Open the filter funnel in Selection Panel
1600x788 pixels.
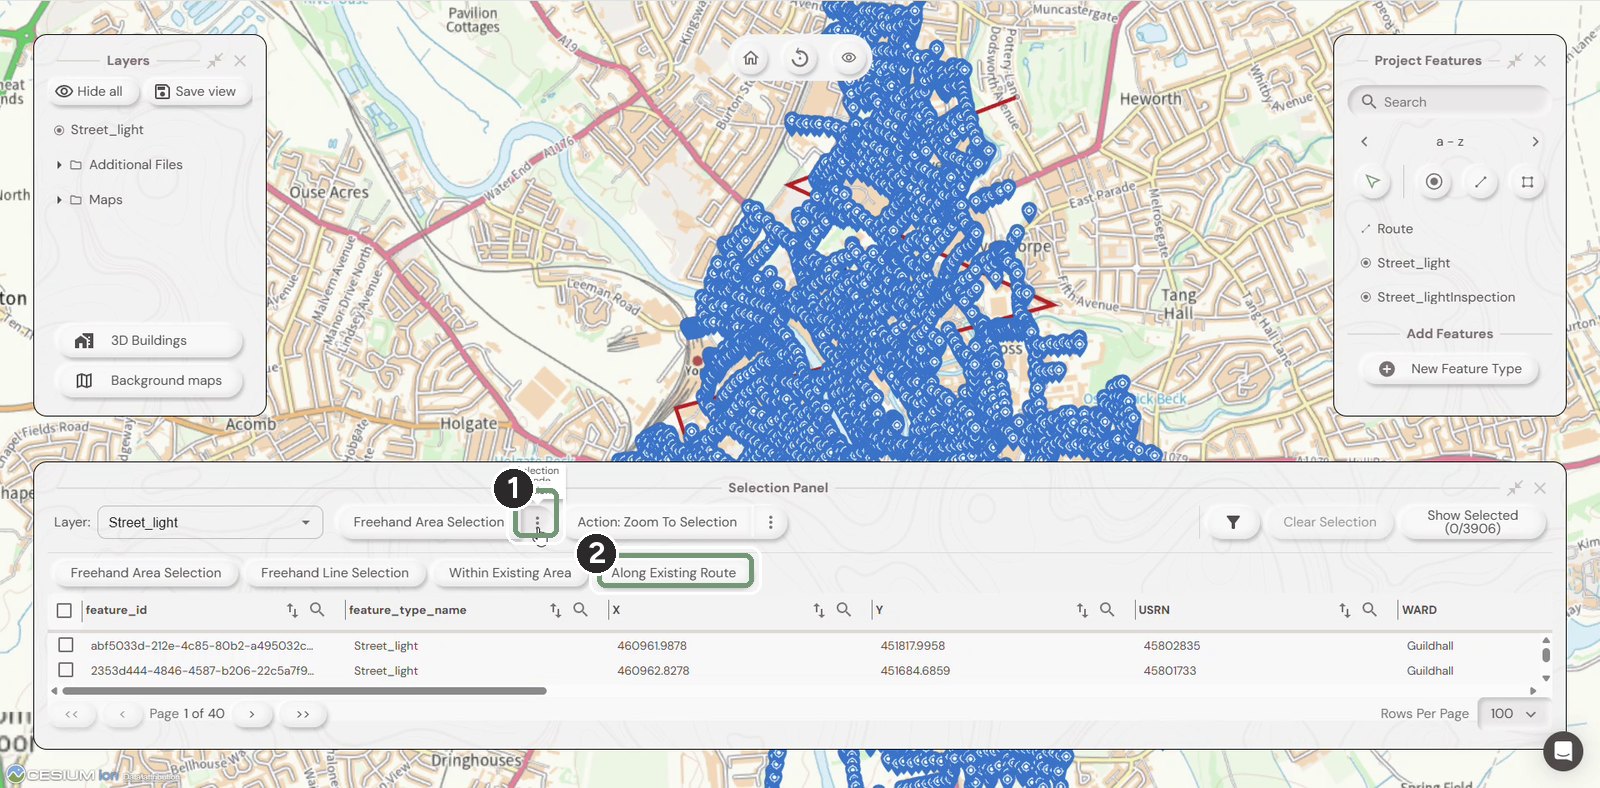coord(1233,522)
